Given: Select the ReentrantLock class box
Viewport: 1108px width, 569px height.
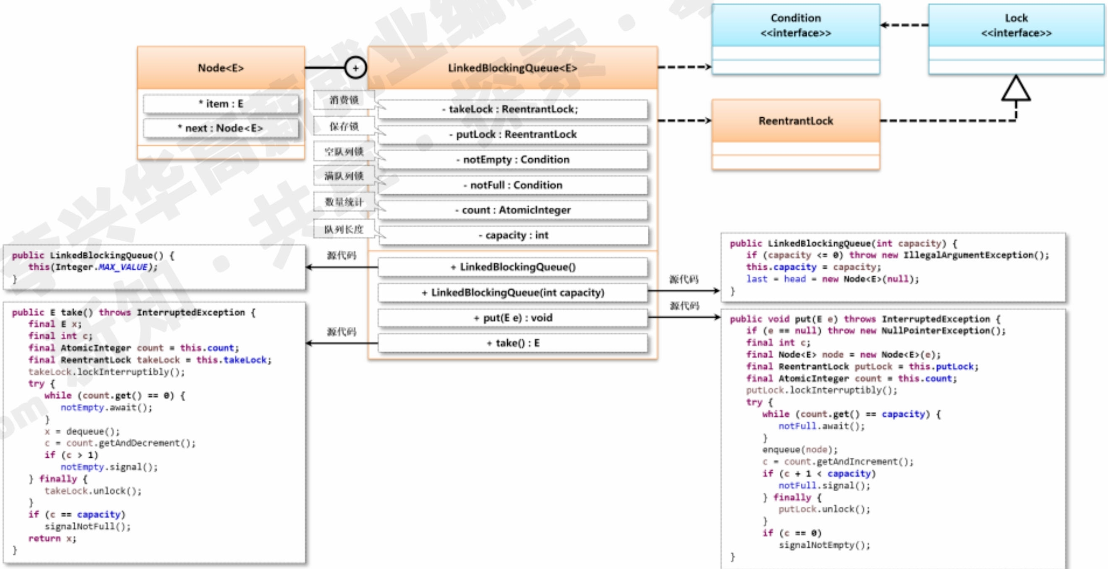Looking at the screenshot, I should coord(795,121).
